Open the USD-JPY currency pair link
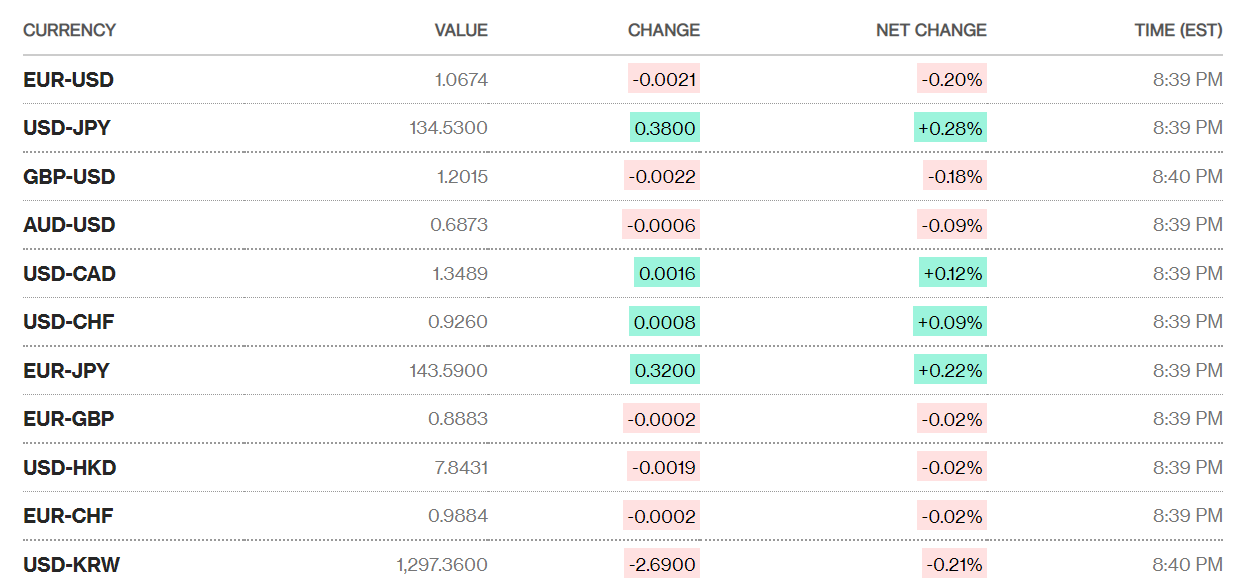1246x583 pixels. pyautogui.click(x=67, y=128)
